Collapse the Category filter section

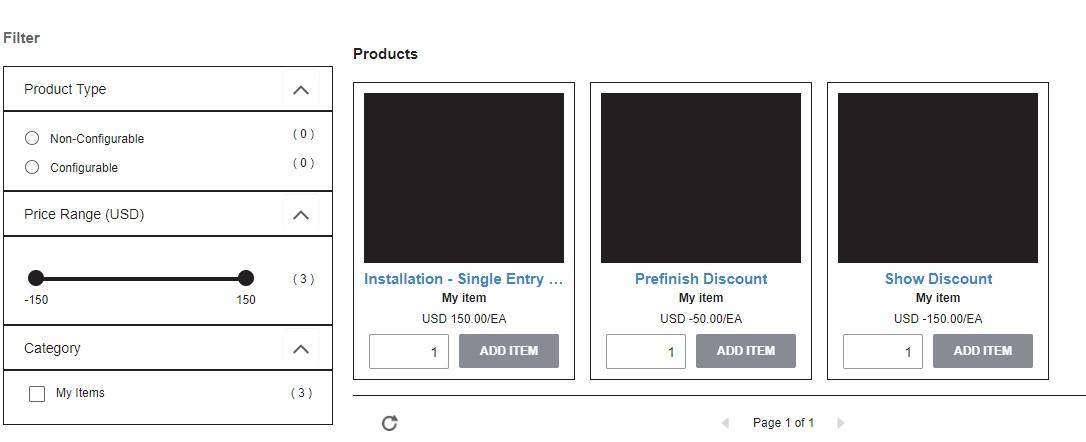coord(300,349)
